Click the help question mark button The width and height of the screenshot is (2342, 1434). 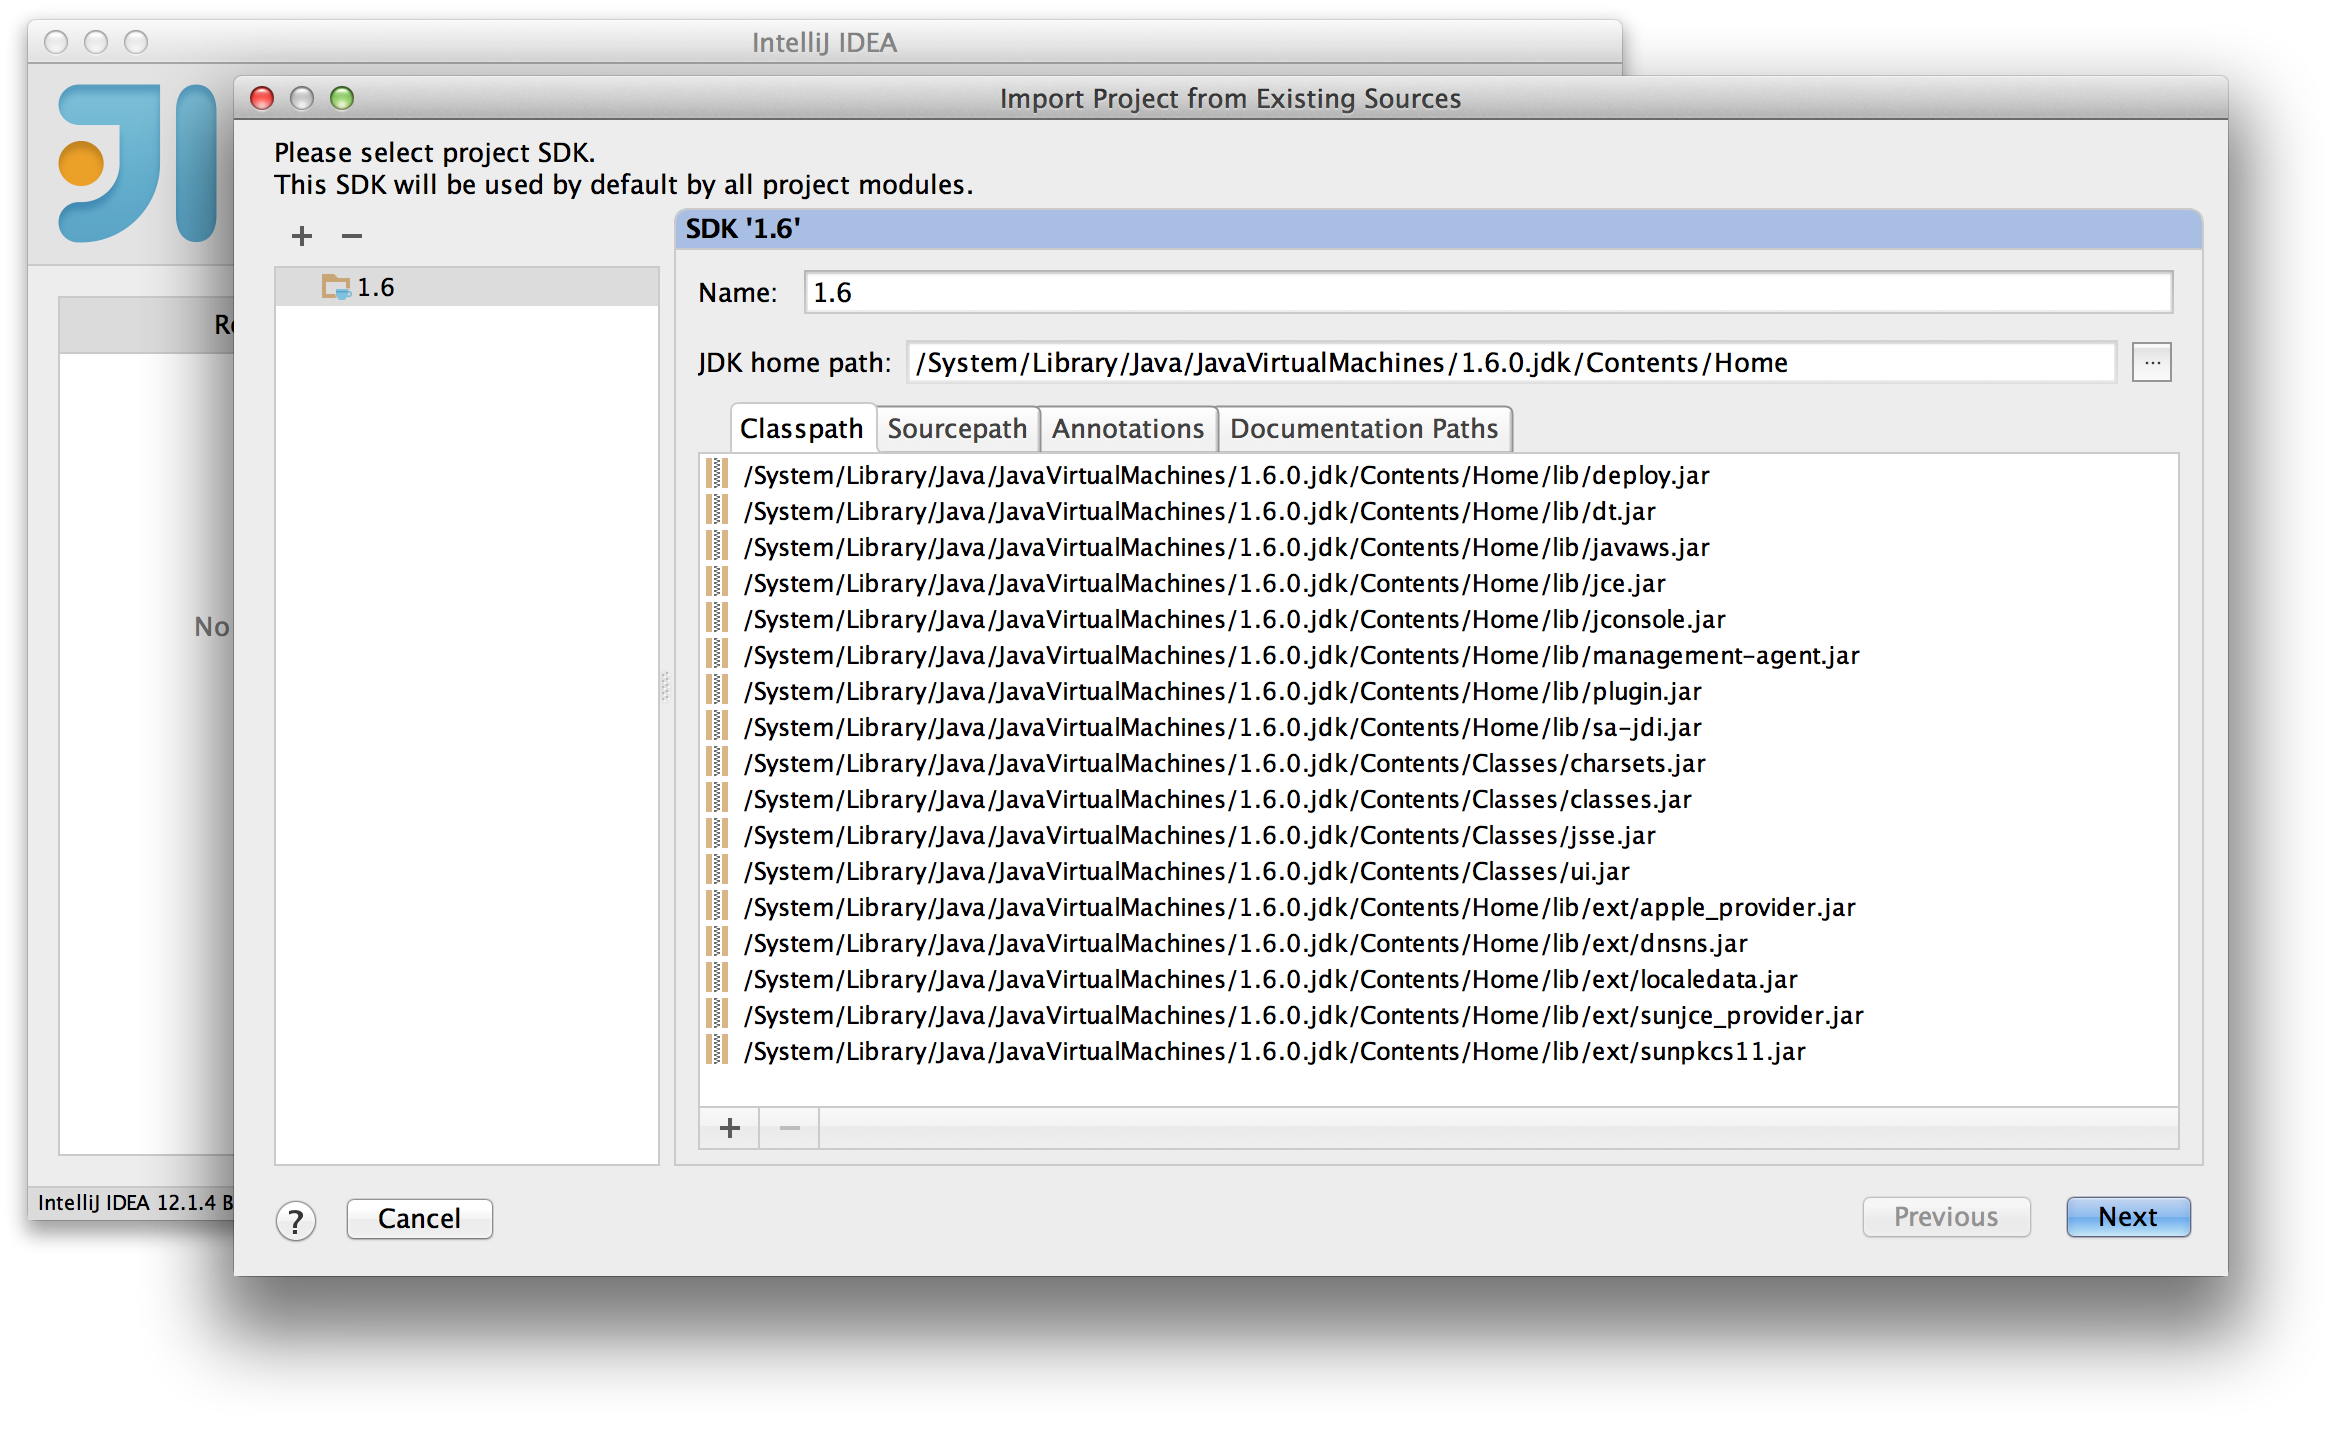296,1220
